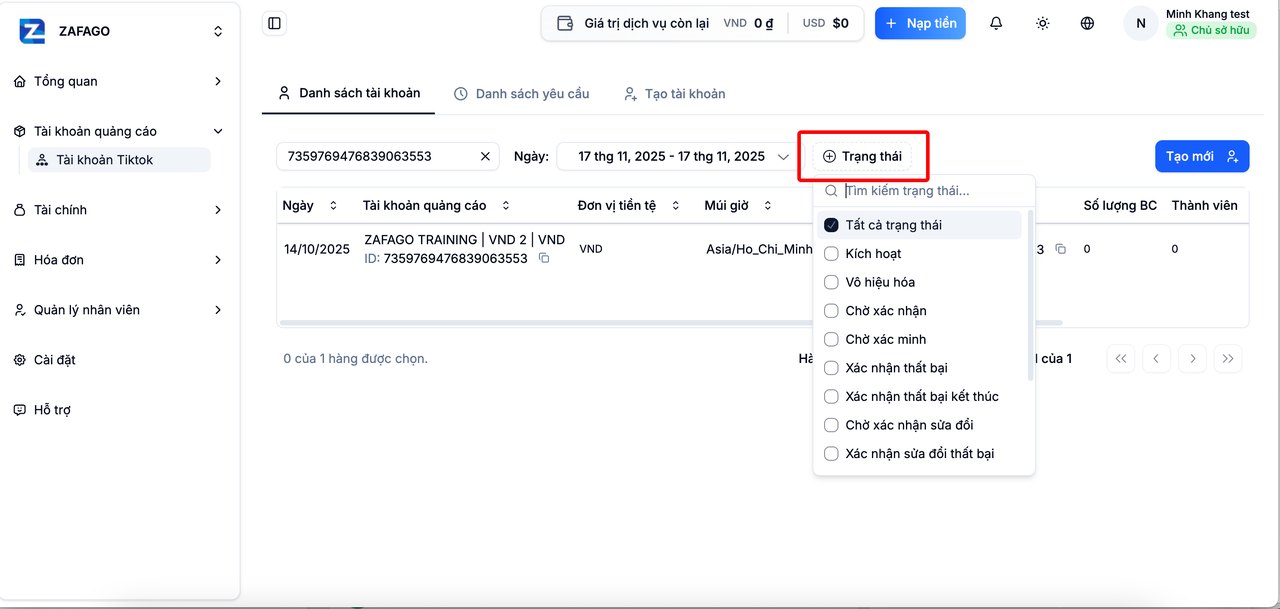Check the Kích hoạt status
The height and width of the screenshot is (609, 1280).
[831, 254]
